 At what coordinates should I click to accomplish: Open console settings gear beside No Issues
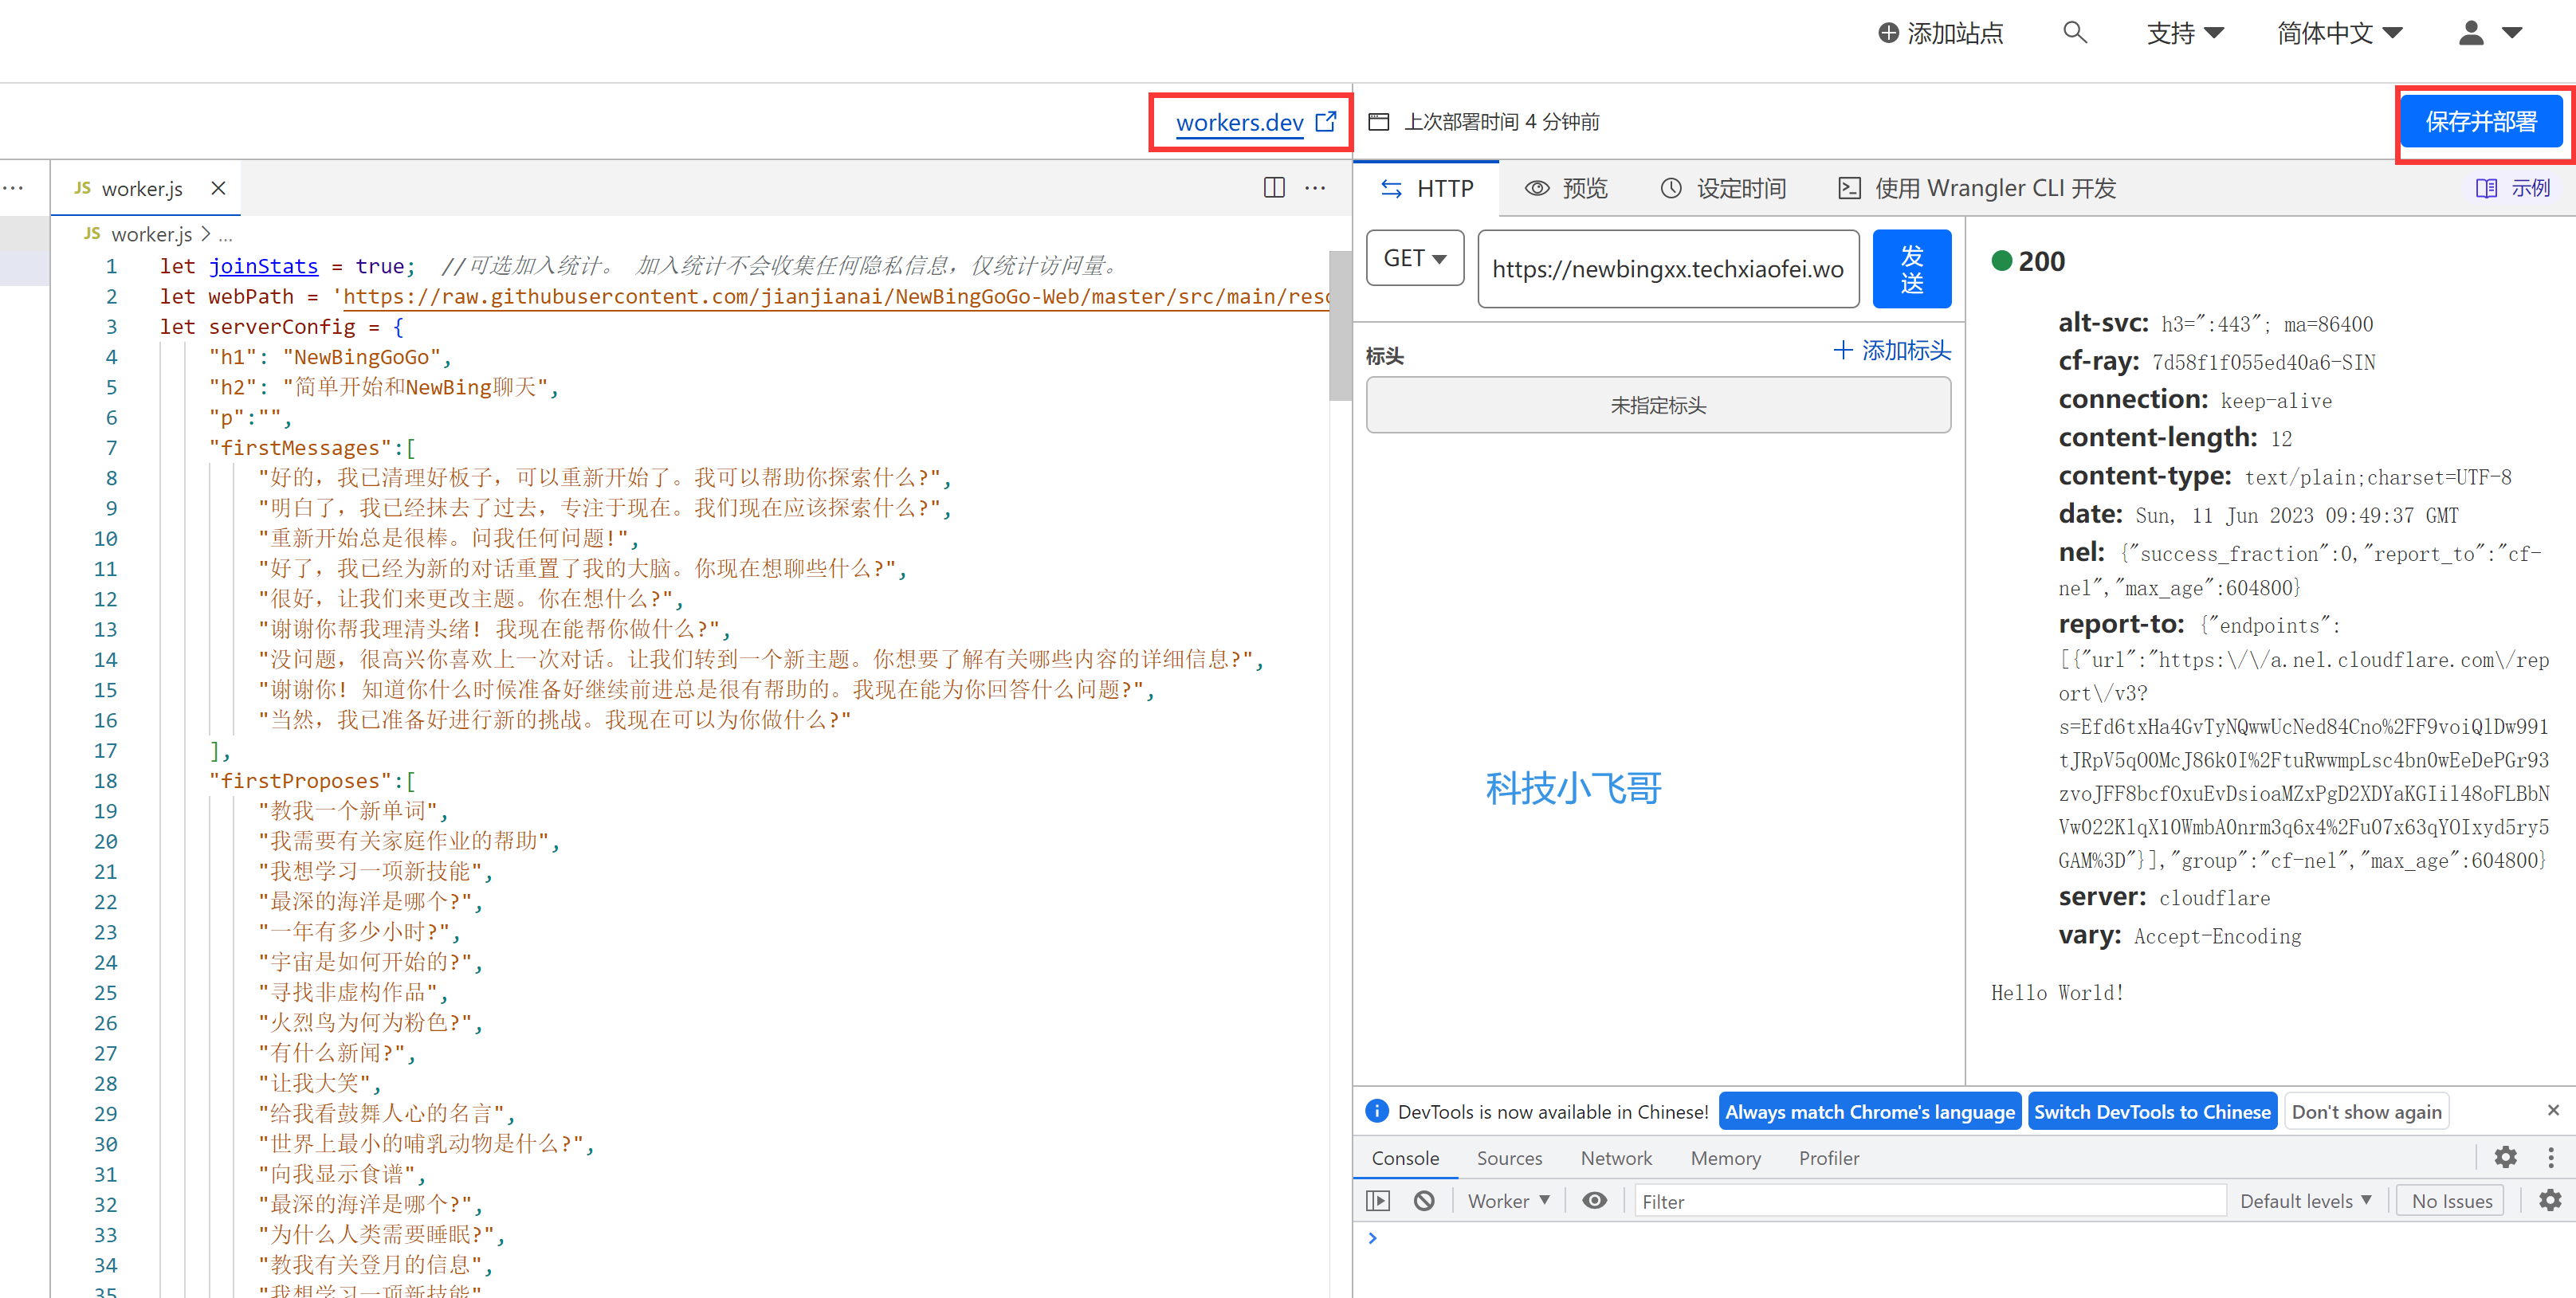[x=2550, y=1201]
